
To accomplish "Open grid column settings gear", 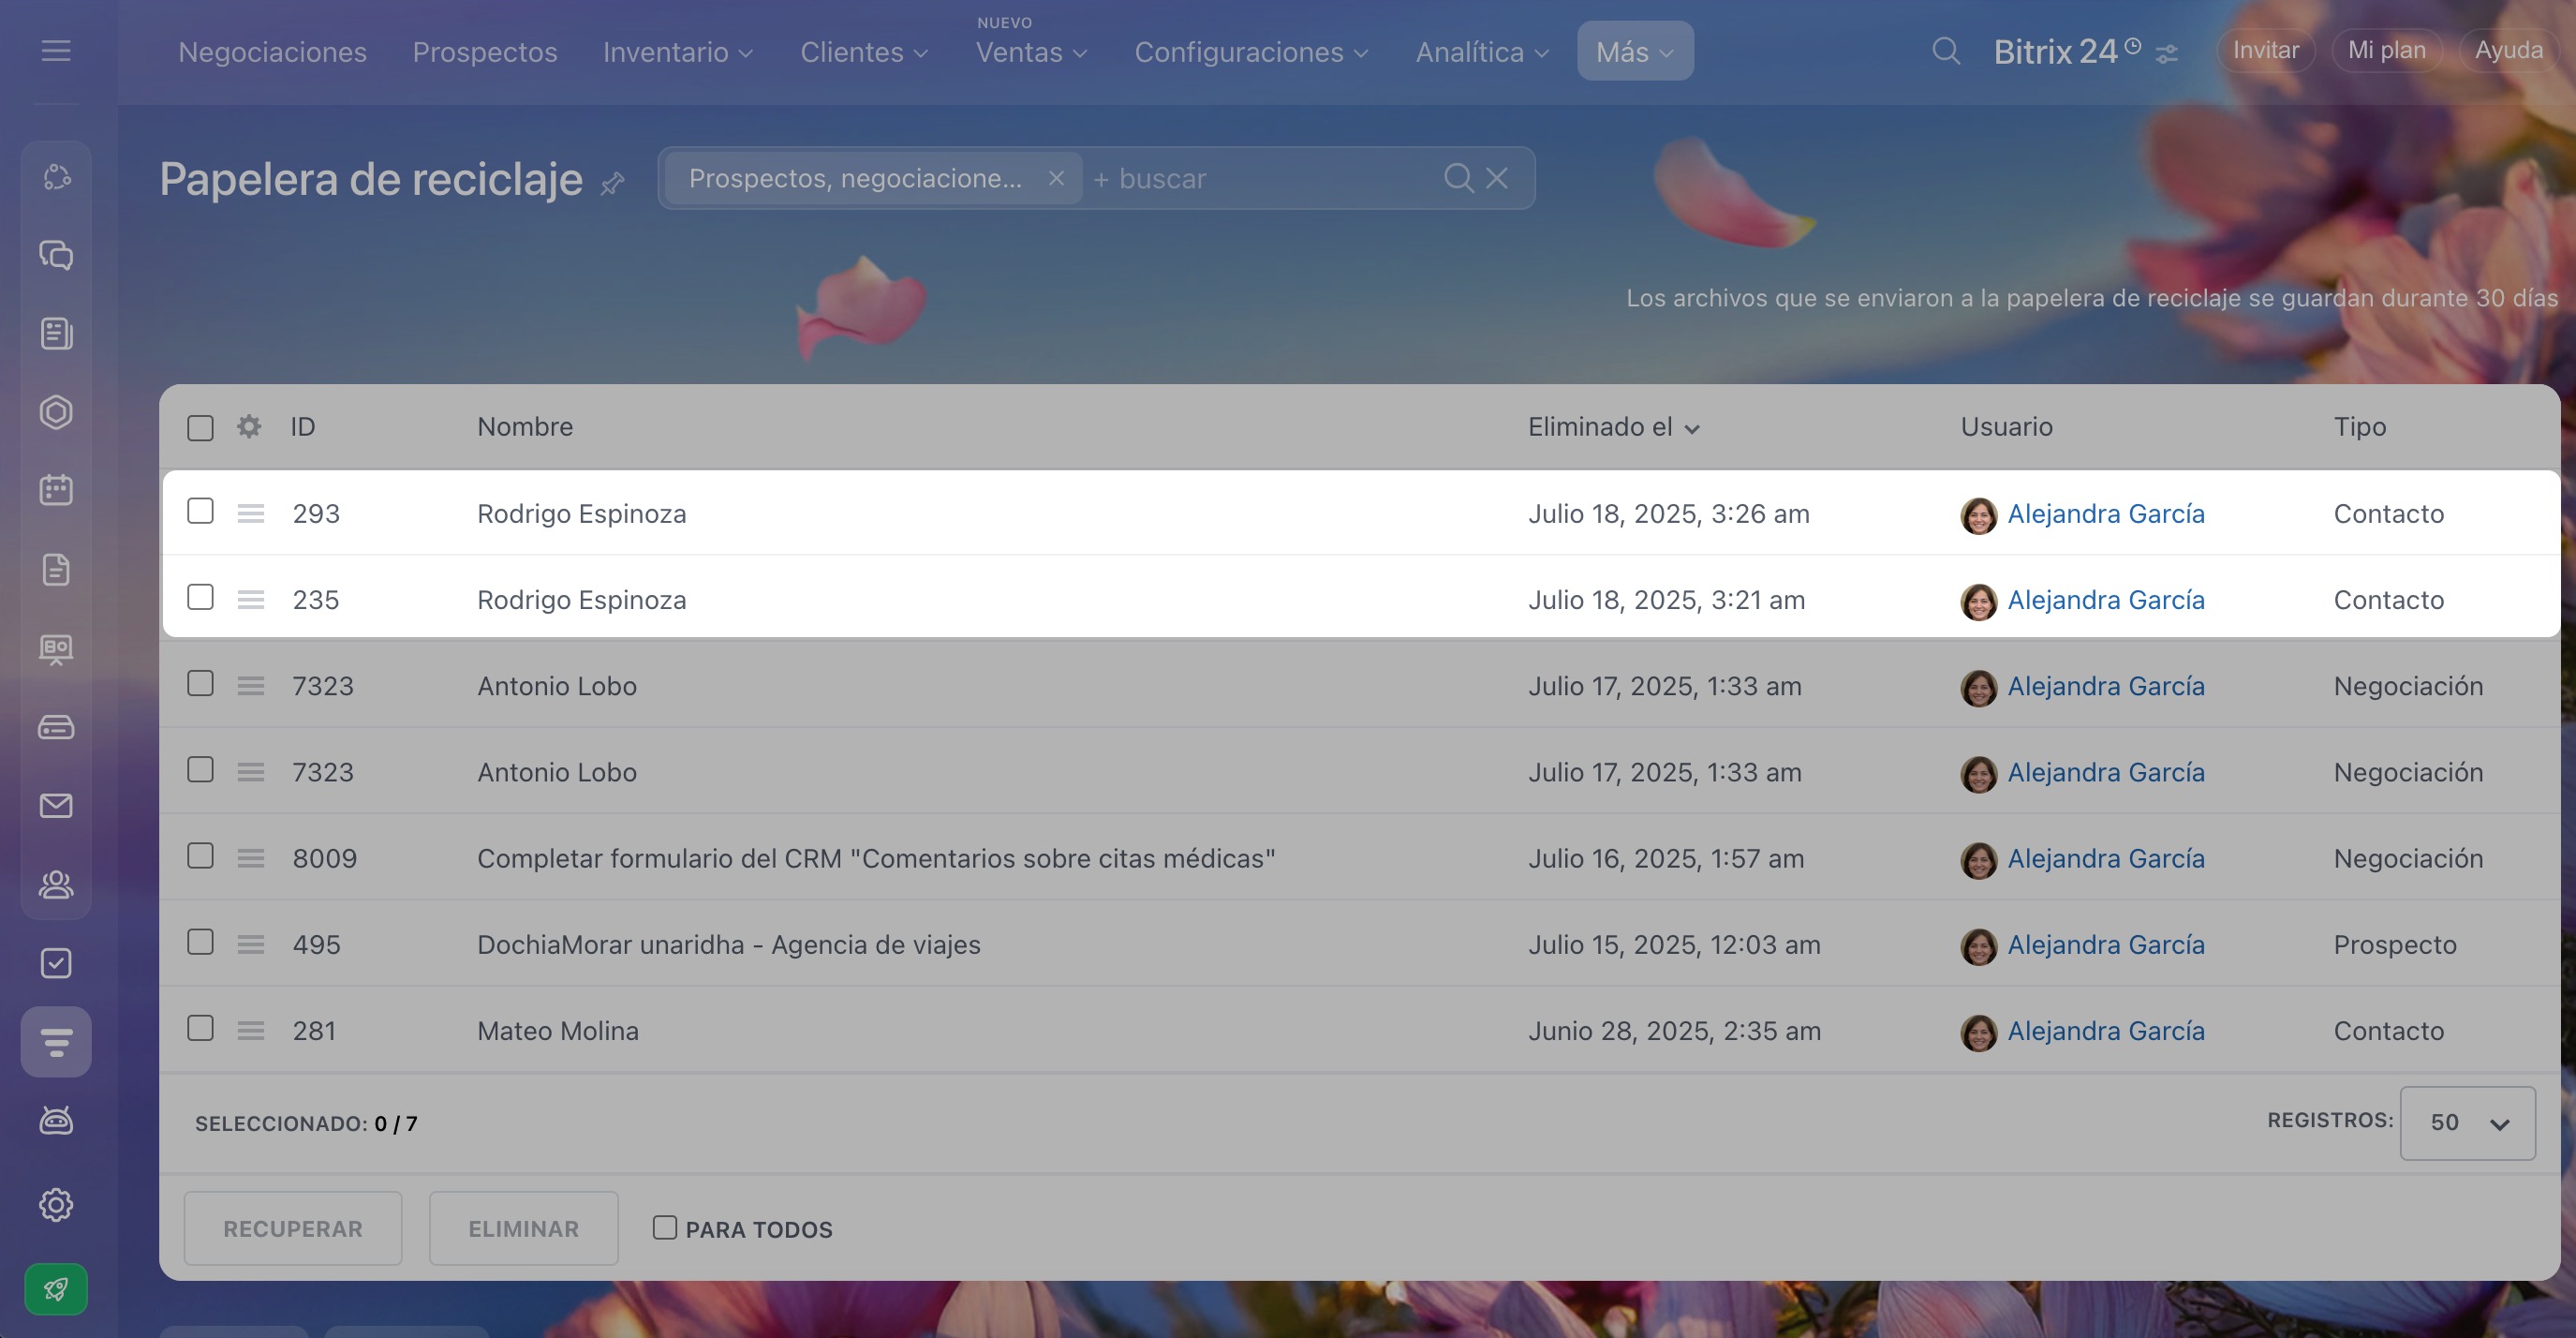I will 249,427.
